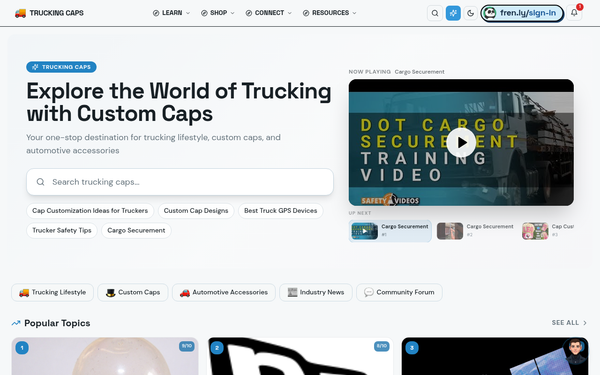600x375 pixels.
Task: Click the red car icon on Automotive Accessories
Action: (x=185, y=293)
